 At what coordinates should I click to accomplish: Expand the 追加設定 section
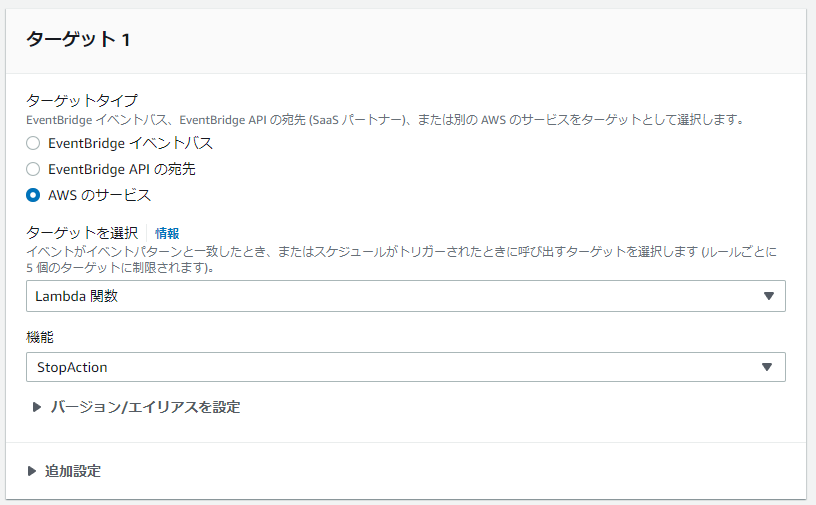pyautogui.click(x=65, y=471)
